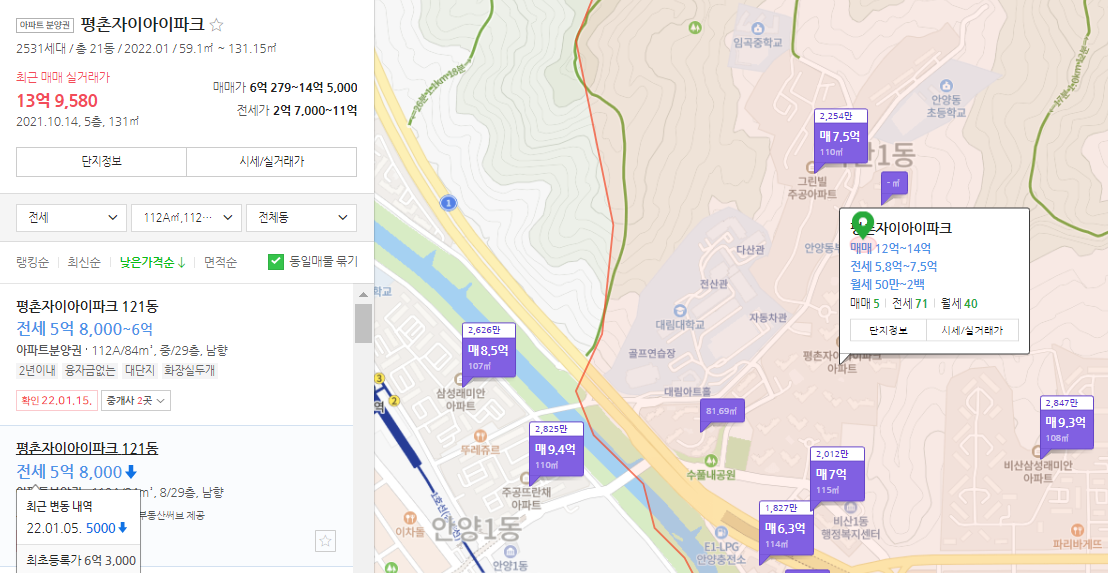Open the underlined 평촌자이아이파크 121동 listing title
Screen dimensions: 1108x573
click(87, 448)
